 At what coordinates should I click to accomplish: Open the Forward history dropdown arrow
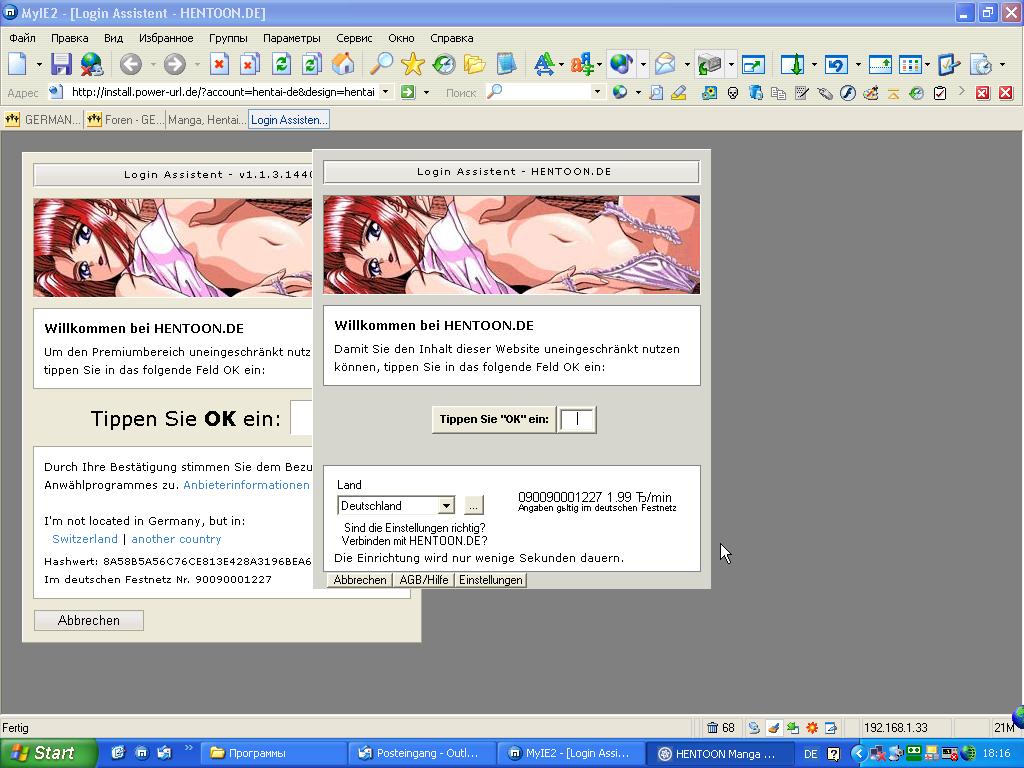197,65
